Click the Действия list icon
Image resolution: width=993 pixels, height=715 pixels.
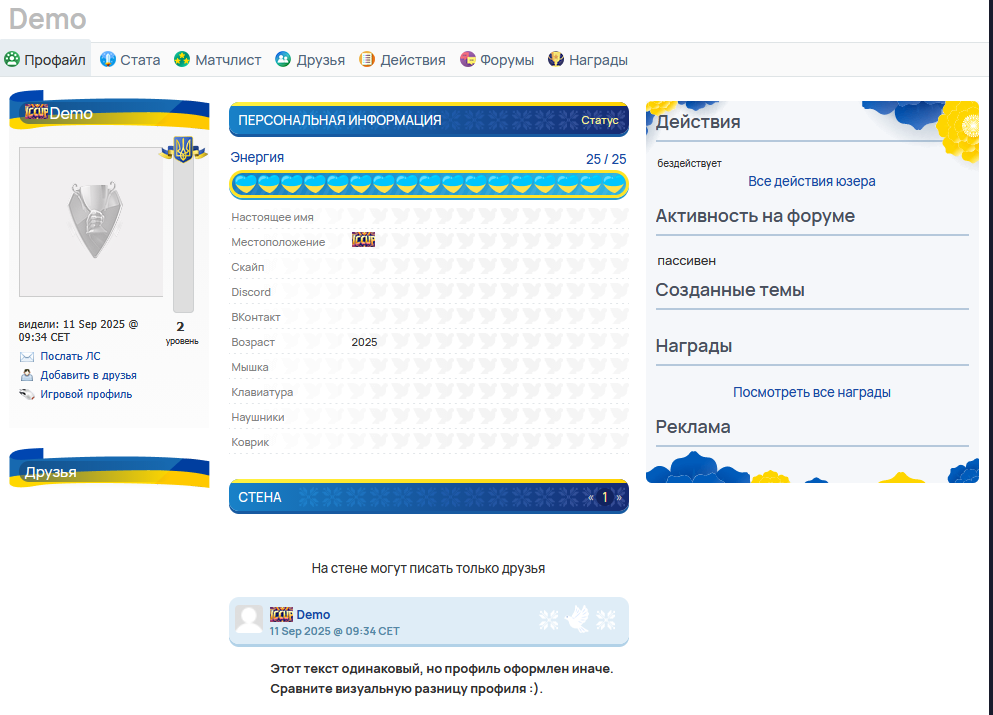pos(367,60)
